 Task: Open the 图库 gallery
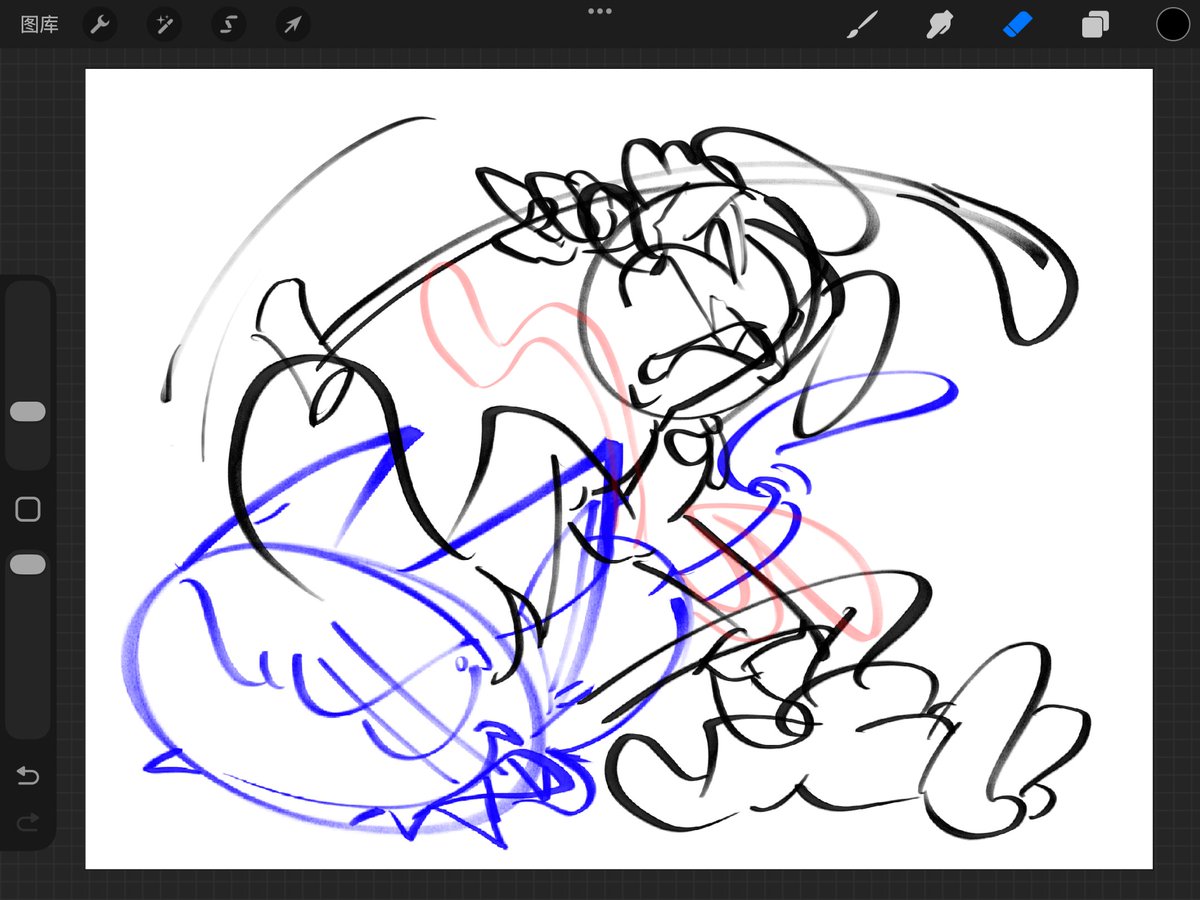point(39,25)
